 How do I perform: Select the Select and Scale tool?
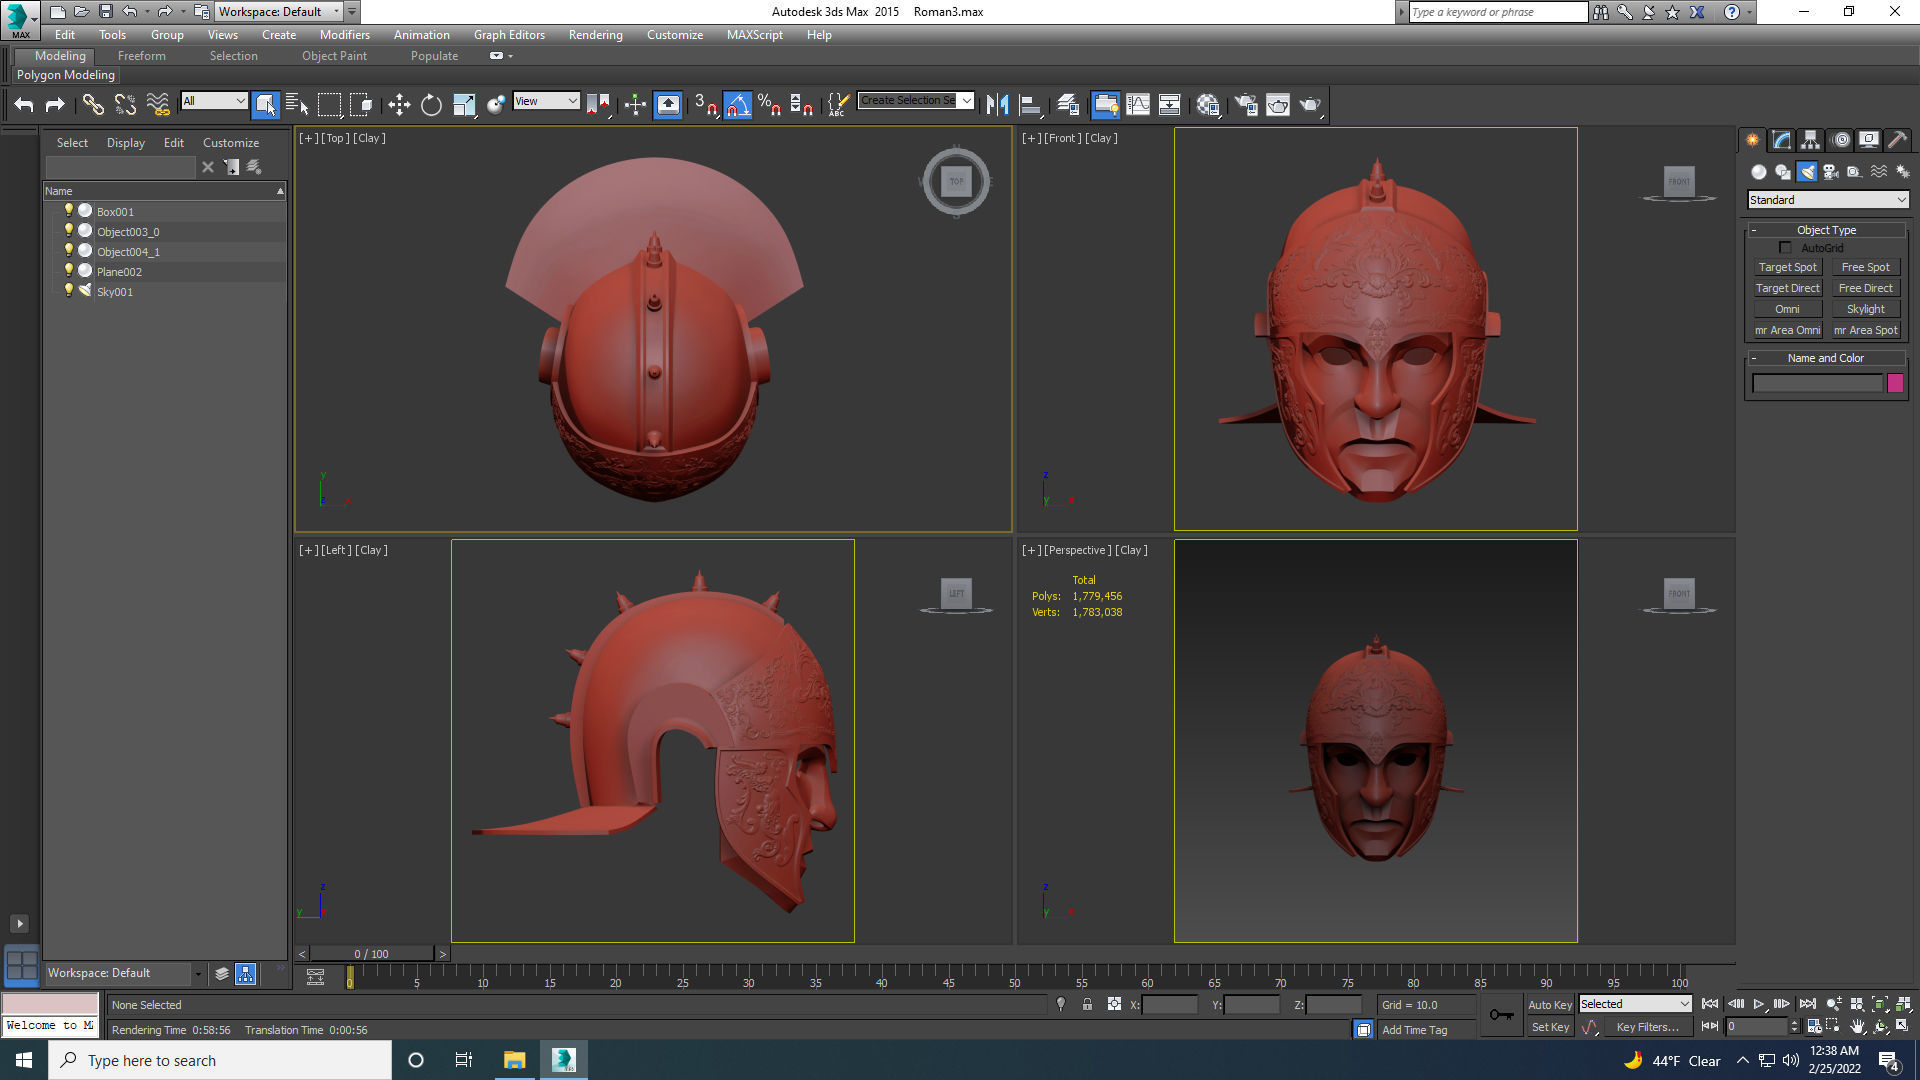coord(464,104)
